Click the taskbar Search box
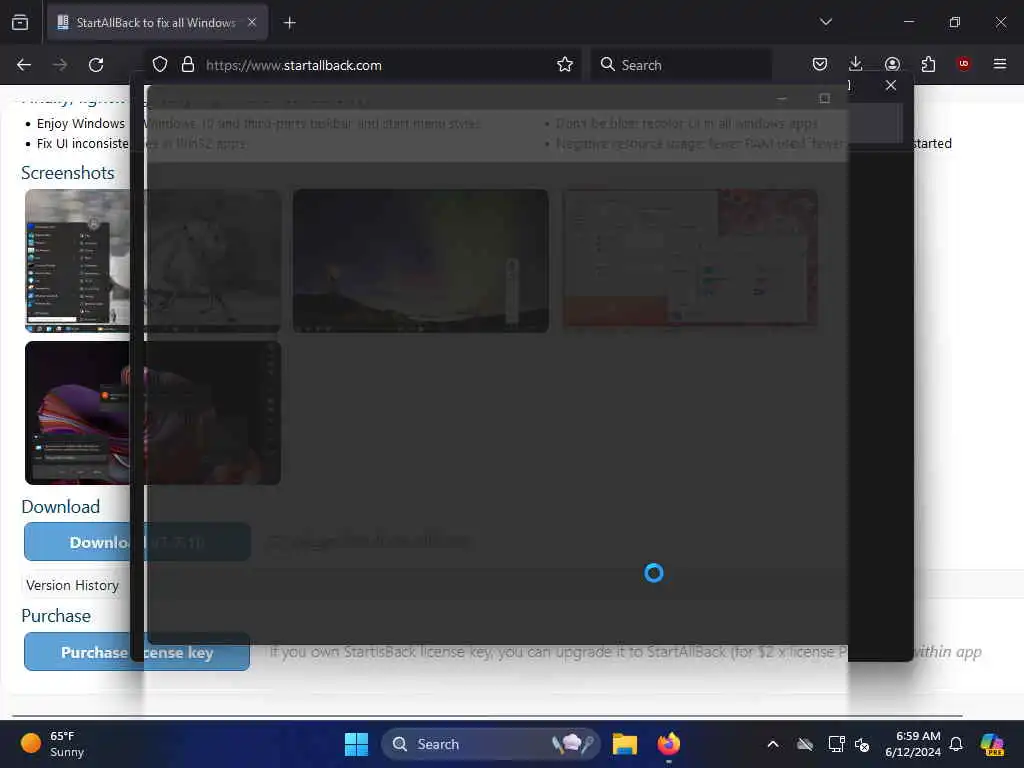This screenshot has width=1024, height=768. click(490, 744)
